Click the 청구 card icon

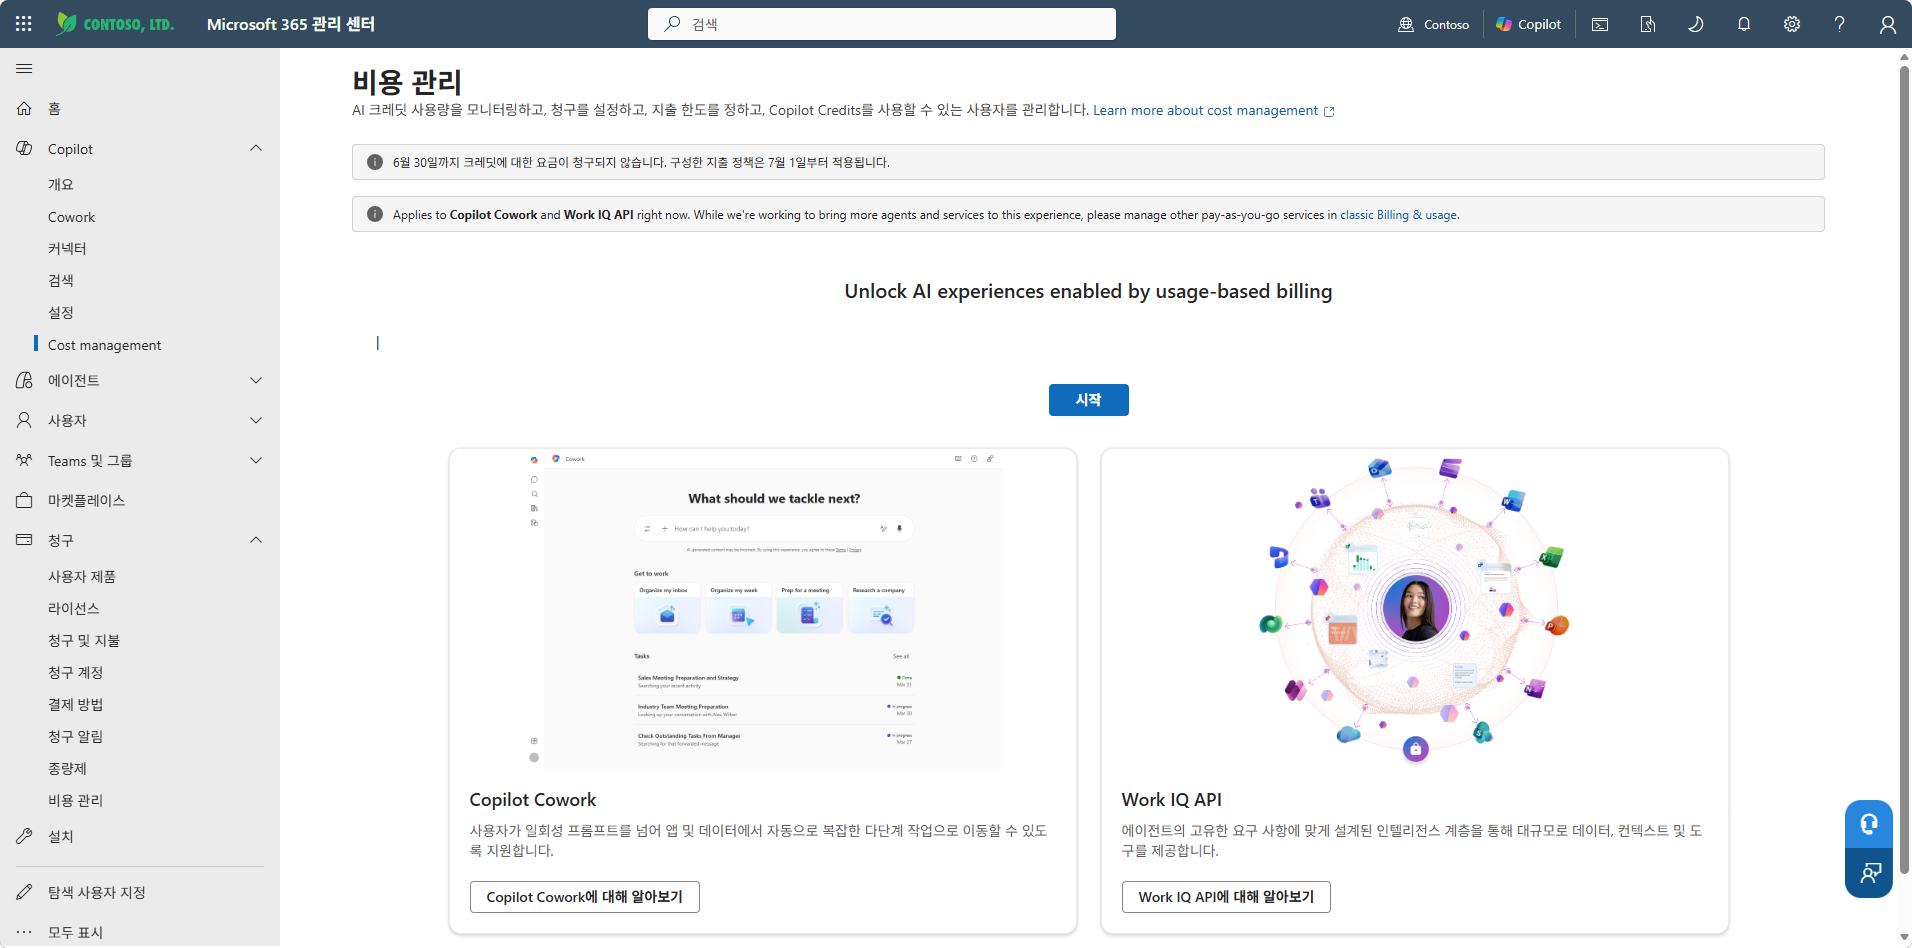24,540
